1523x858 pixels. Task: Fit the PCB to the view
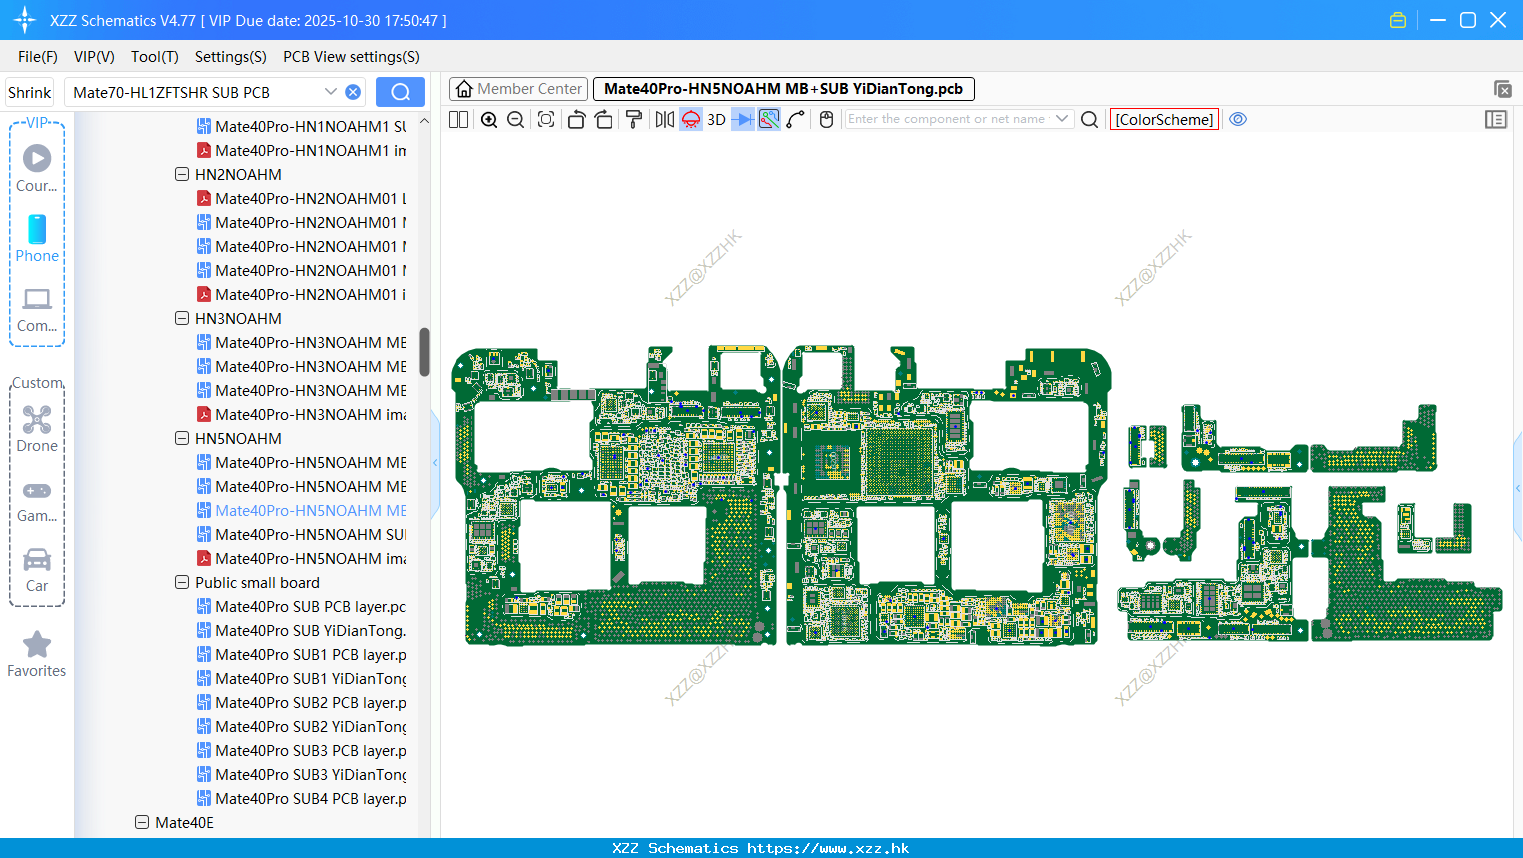[x=546, y=119]
